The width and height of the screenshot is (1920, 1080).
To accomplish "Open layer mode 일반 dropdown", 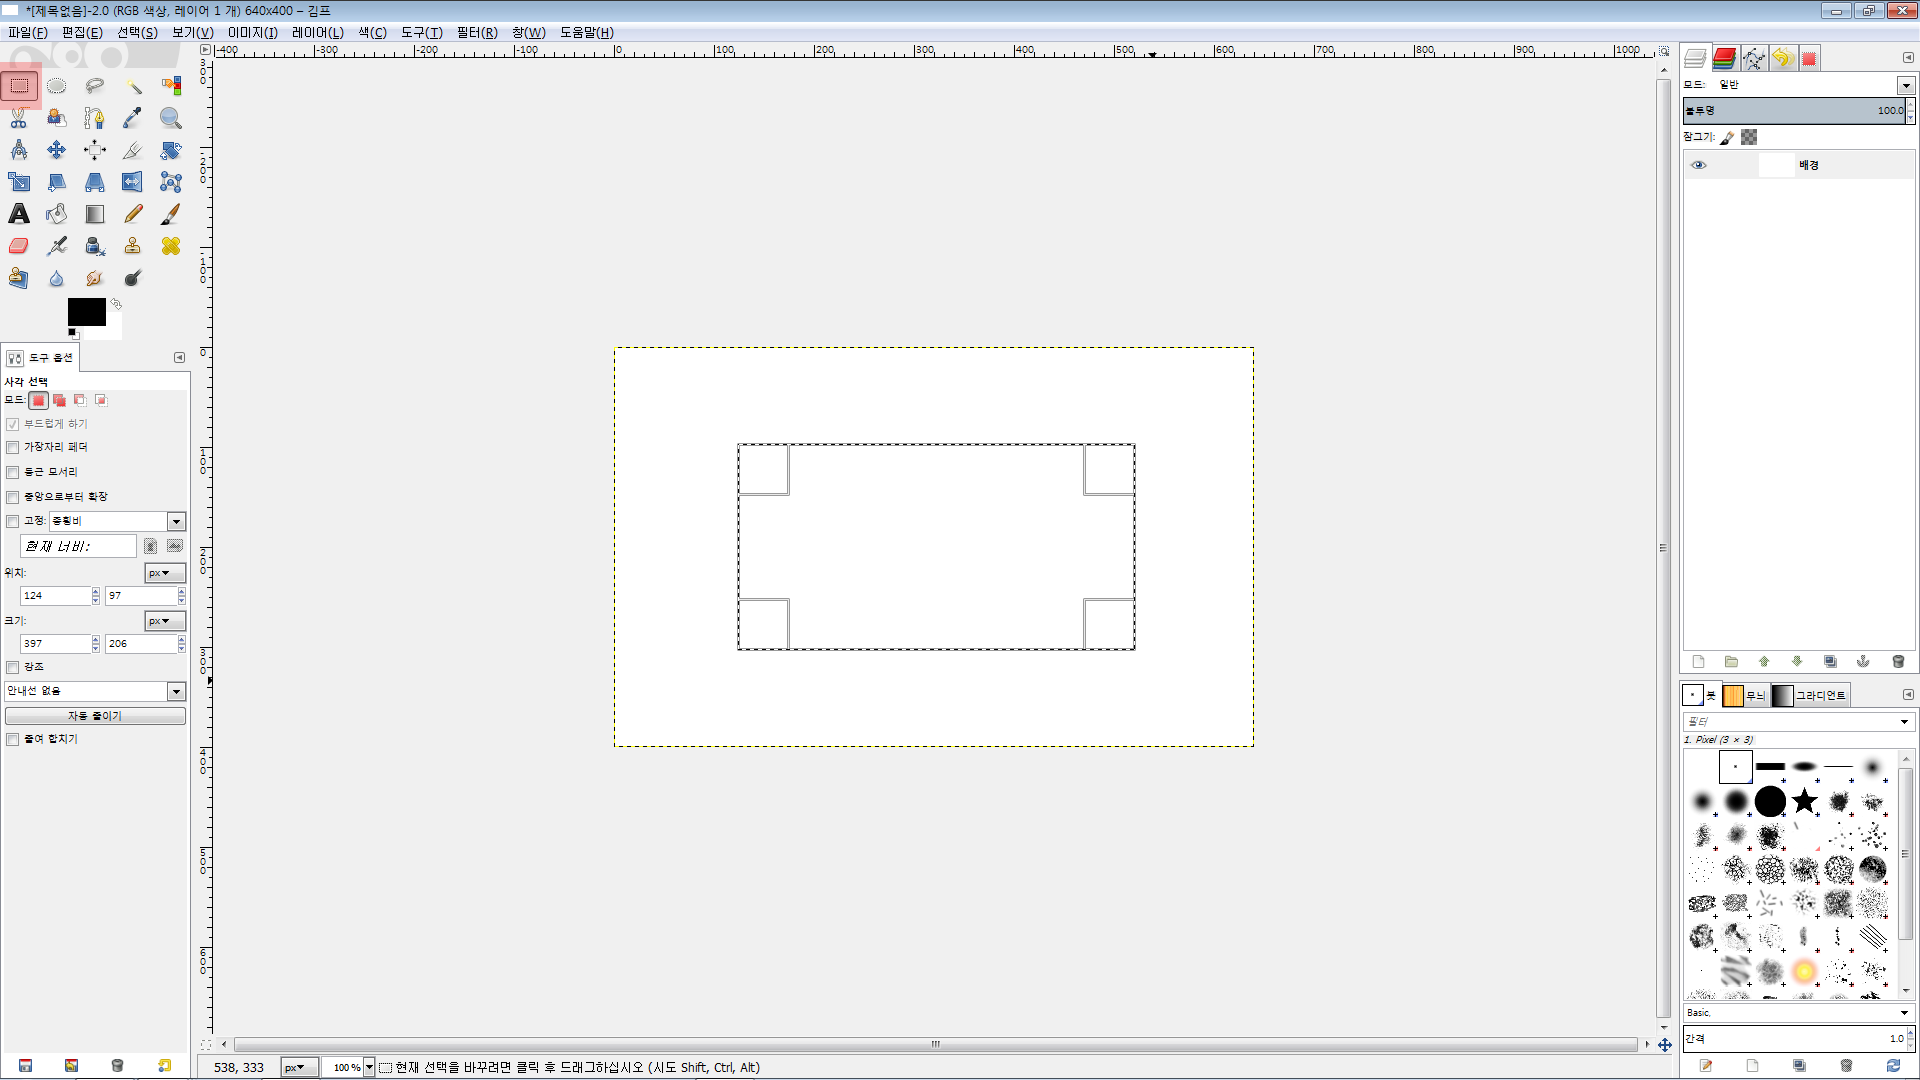I will [x=1906, y=86].
